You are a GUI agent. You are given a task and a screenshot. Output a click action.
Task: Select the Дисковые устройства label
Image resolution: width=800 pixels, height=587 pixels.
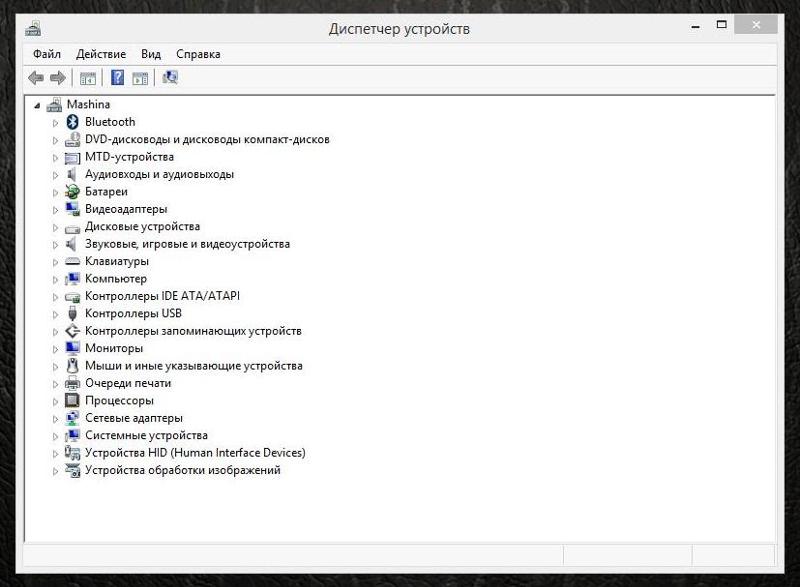click(x=142, y=226)
